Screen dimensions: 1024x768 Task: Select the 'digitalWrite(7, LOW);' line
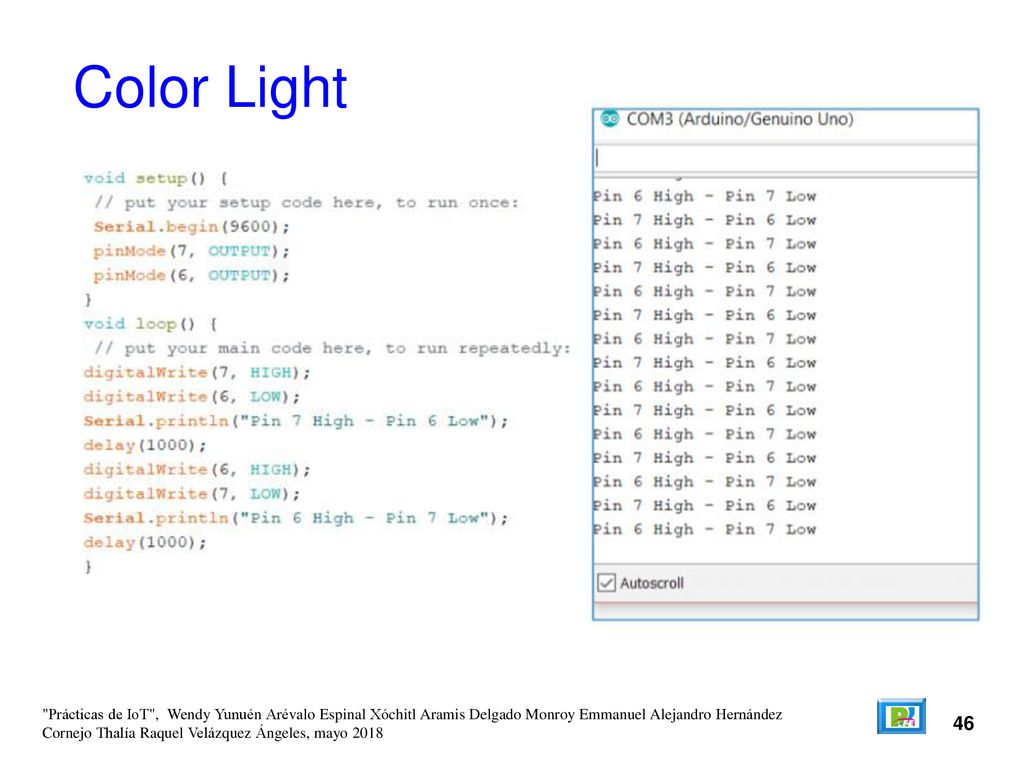tap(192, 494)
